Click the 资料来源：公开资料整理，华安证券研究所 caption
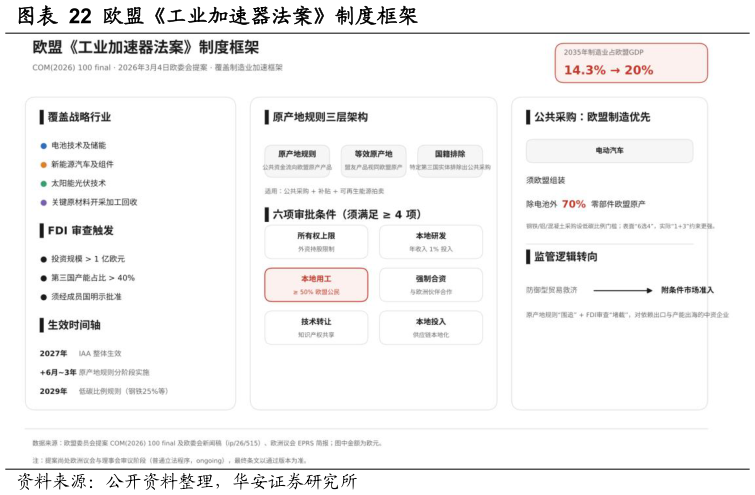This screenshot has width=755, height=495. tap(187, 482)
